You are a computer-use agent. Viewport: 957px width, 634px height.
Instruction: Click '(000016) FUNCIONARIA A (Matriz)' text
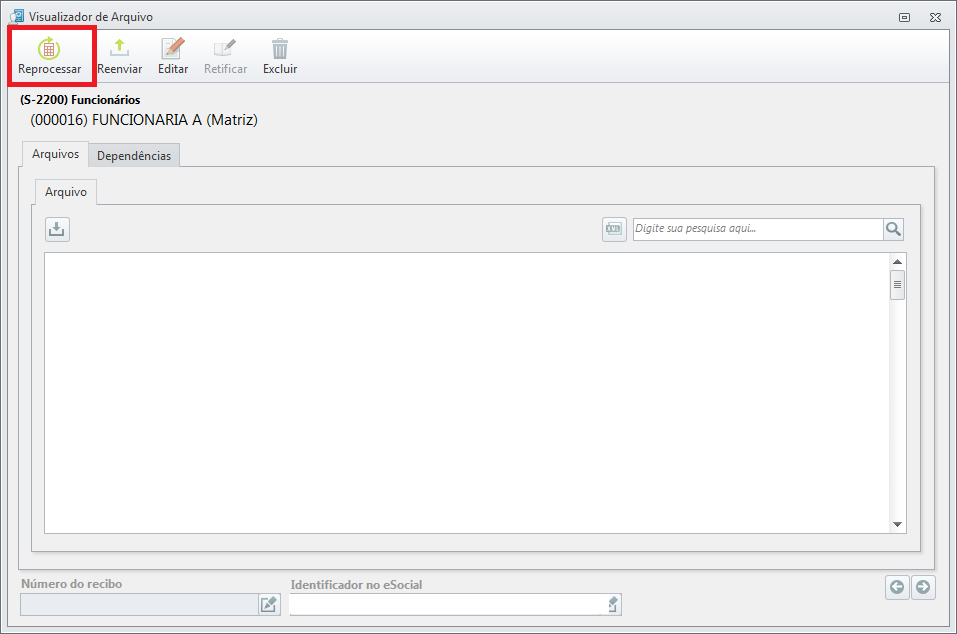[144, 120]
